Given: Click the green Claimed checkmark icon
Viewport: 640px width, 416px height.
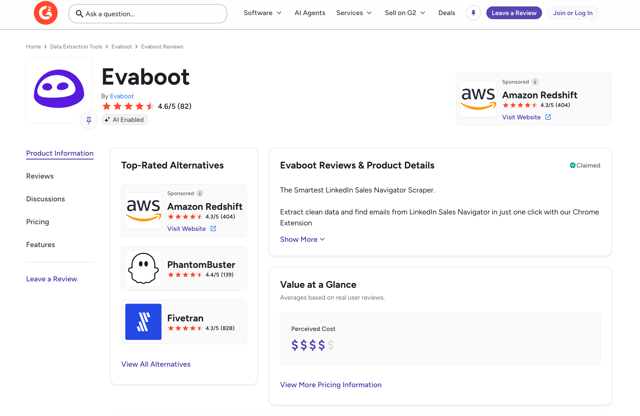Looking at the screenshot, I should 572,165.
